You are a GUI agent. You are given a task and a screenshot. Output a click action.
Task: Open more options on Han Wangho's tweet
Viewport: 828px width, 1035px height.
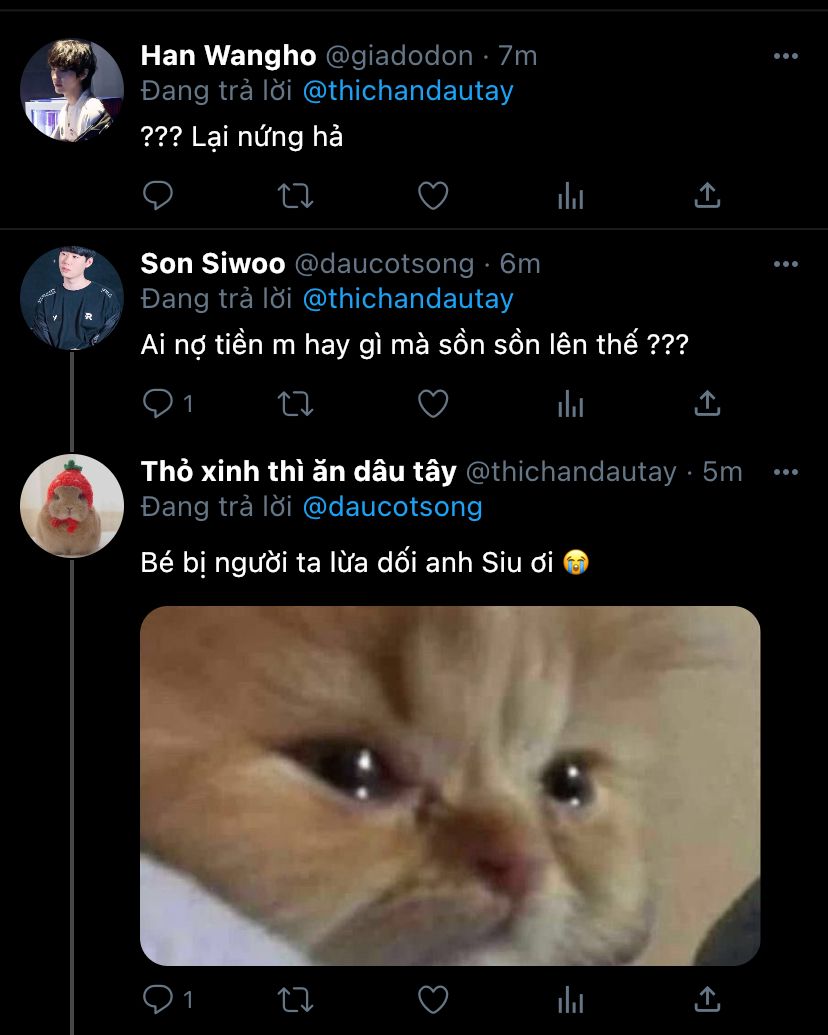(x=786, y=56)
